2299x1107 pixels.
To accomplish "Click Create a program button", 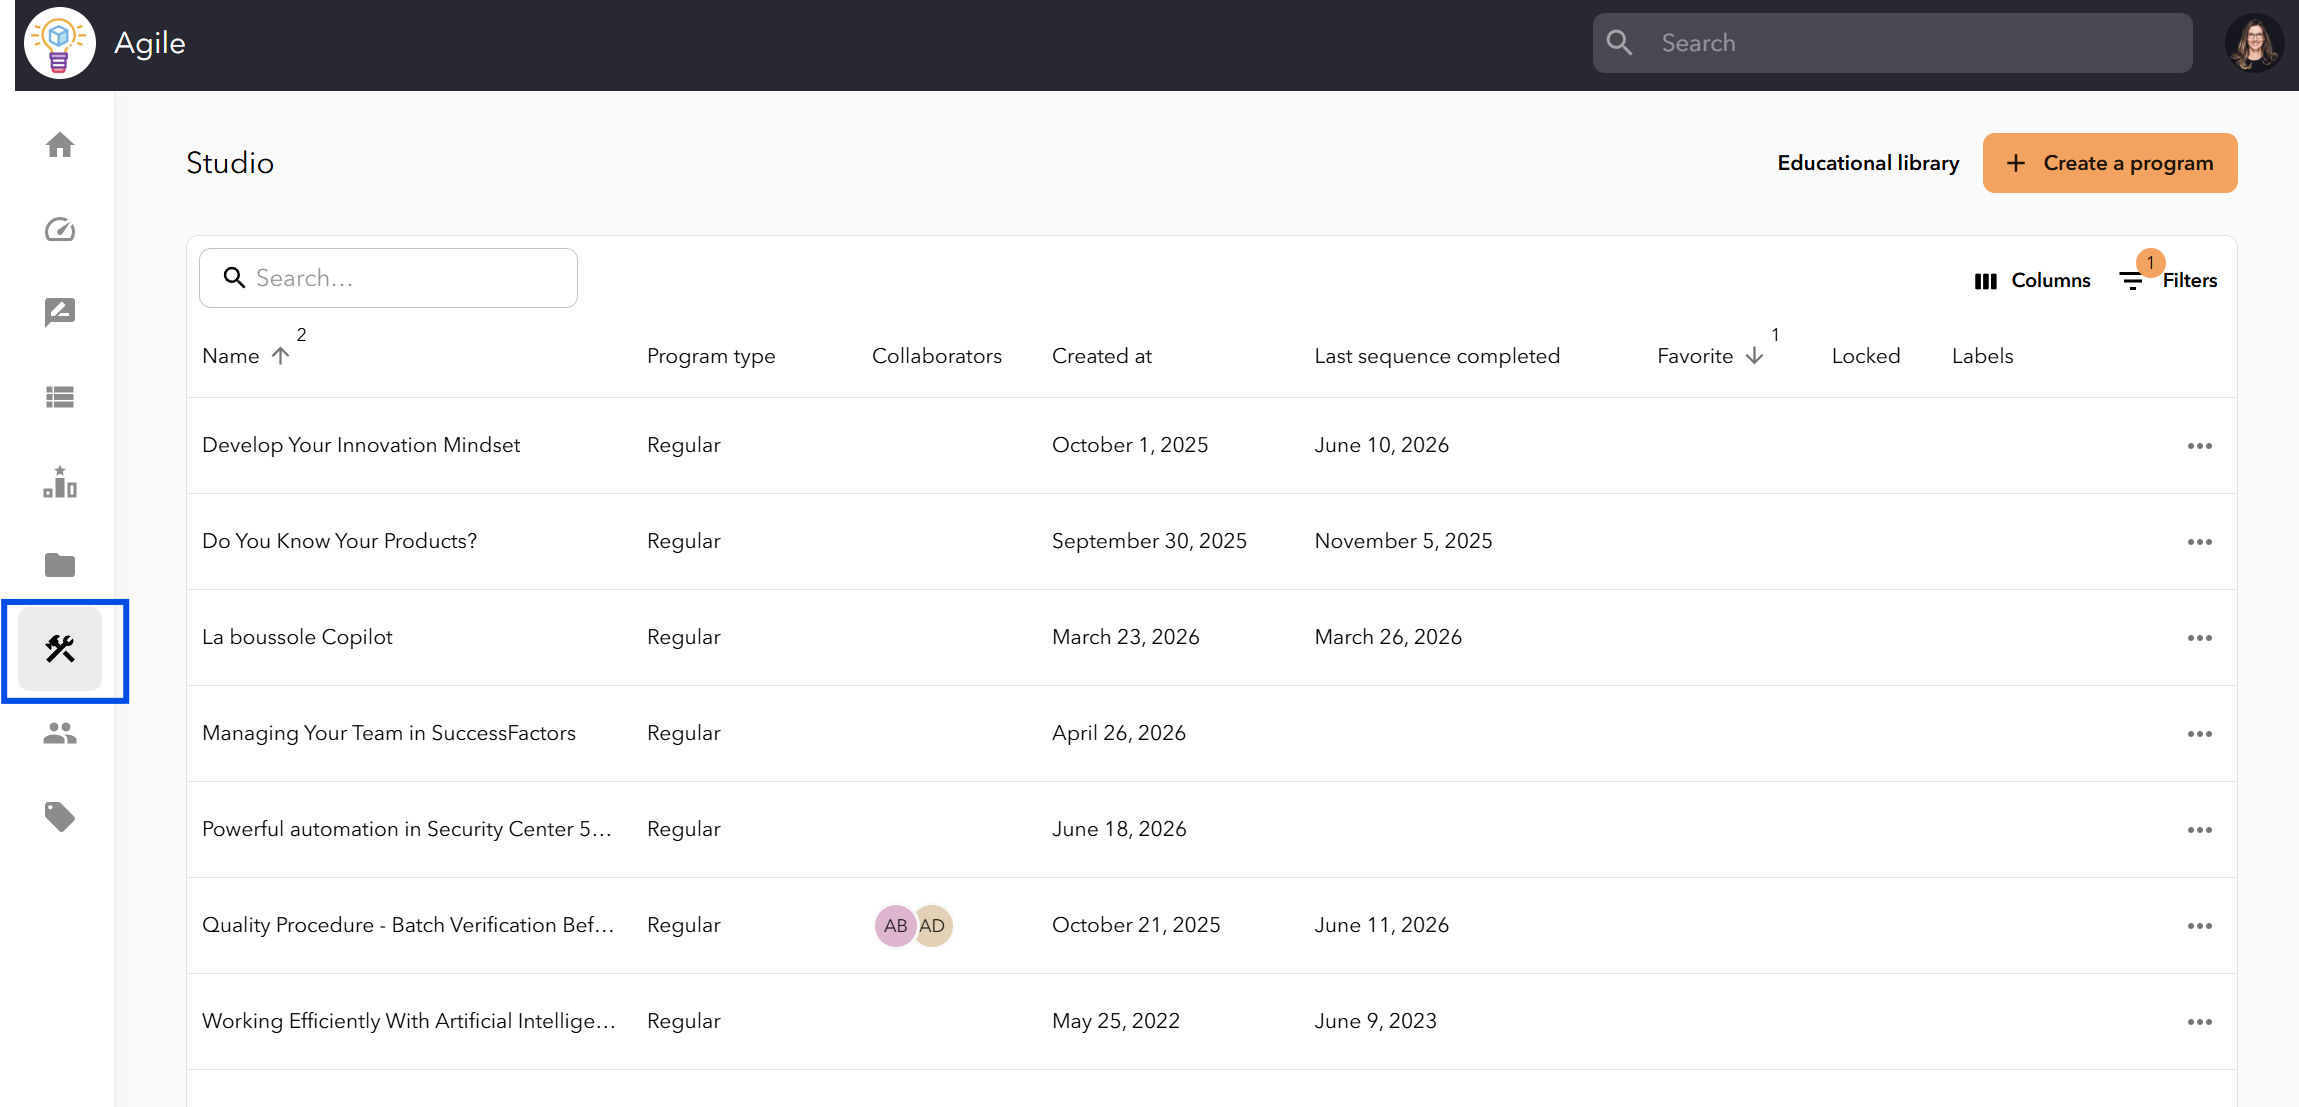I will [2110, 163].
